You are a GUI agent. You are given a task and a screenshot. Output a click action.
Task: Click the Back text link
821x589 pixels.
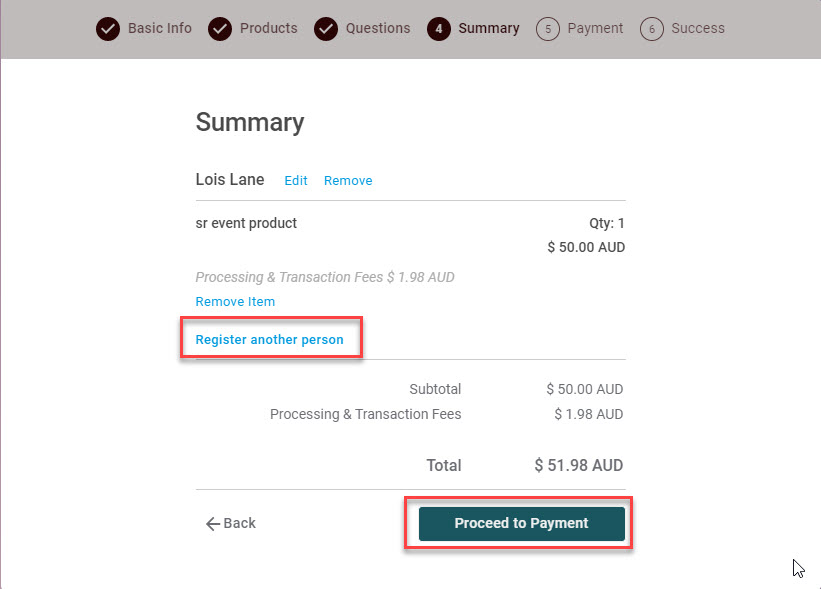(240, 523)
